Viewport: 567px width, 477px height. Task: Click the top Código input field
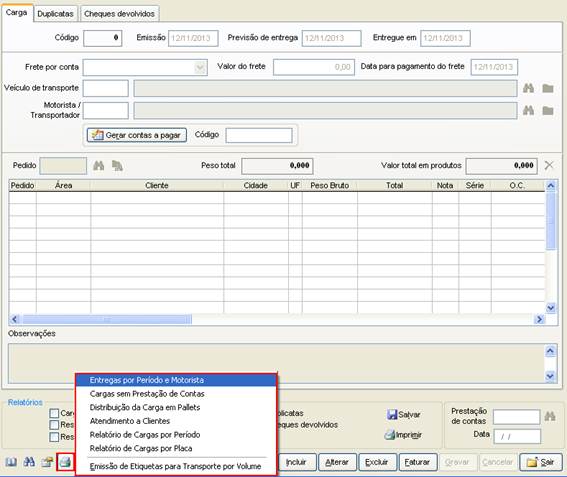click(103, 38)
